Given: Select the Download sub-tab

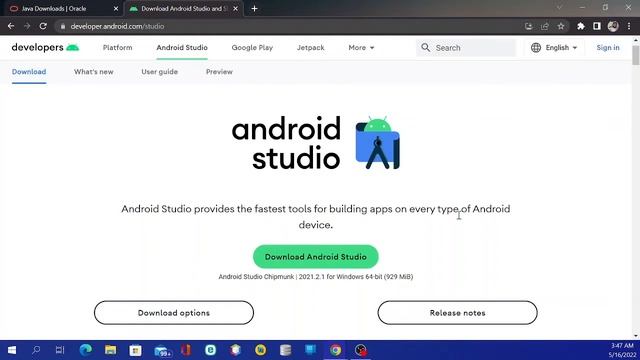Looking at the screenshot, I should pos(29,71).
